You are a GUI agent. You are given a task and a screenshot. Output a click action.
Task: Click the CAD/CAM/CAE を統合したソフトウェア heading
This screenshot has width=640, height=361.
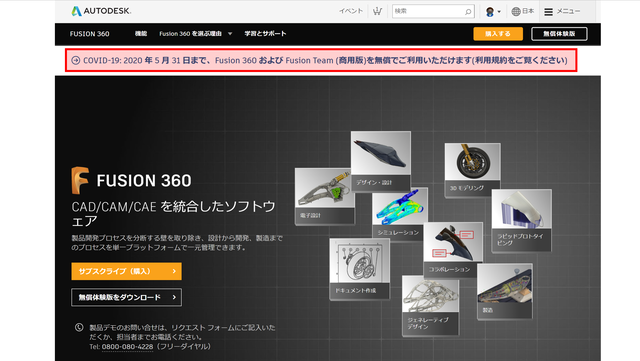(x=173, y=214)
